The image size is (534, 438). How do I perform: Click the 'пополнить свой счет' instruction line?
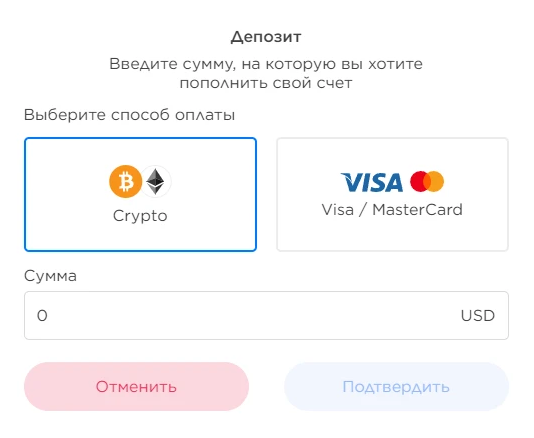266,83
